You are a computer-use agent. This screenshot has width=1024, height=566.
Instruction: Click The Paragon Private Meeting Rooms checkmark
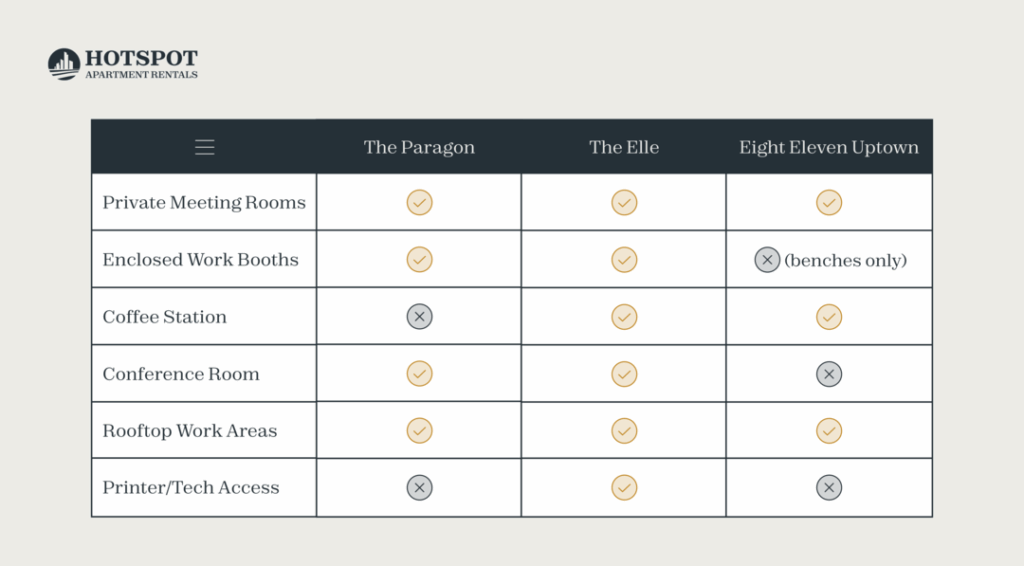pos(419,202)
